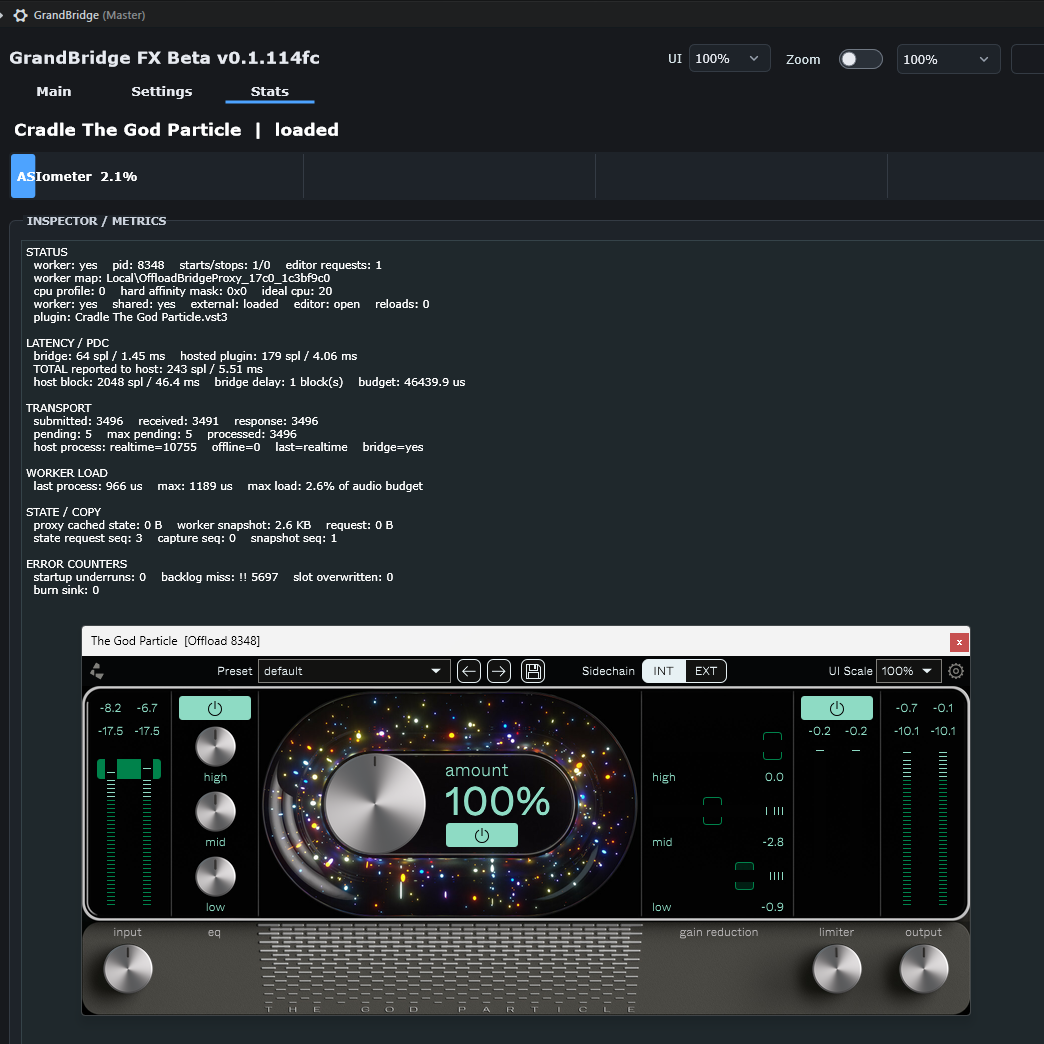This screenshot has width=1044, height=1044.
Task: Click the 'backlog miss: !! 5697' counter
Action: pos(220,577)
